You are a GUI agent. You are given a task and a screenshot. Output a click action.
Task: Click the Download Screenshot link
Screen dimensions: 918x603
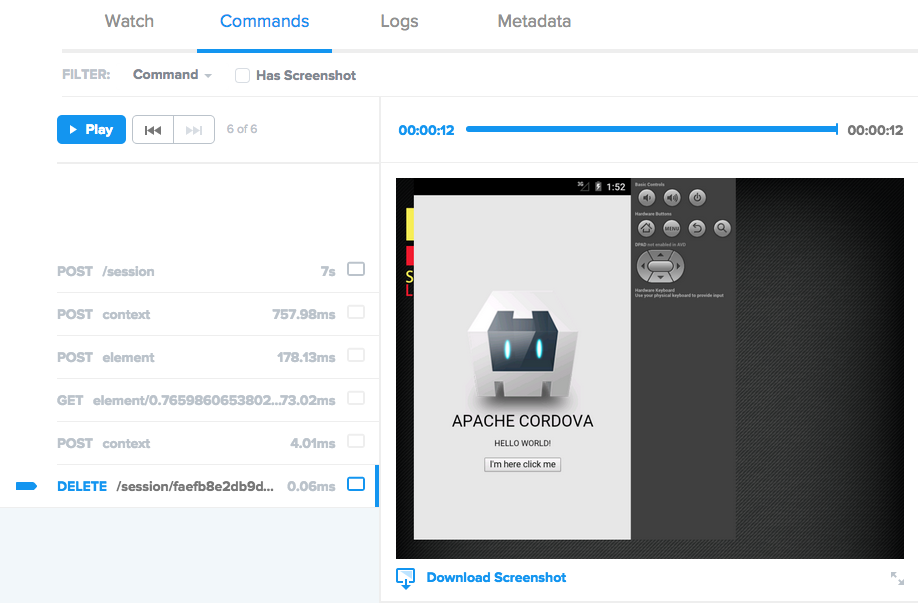click(496, 577)
